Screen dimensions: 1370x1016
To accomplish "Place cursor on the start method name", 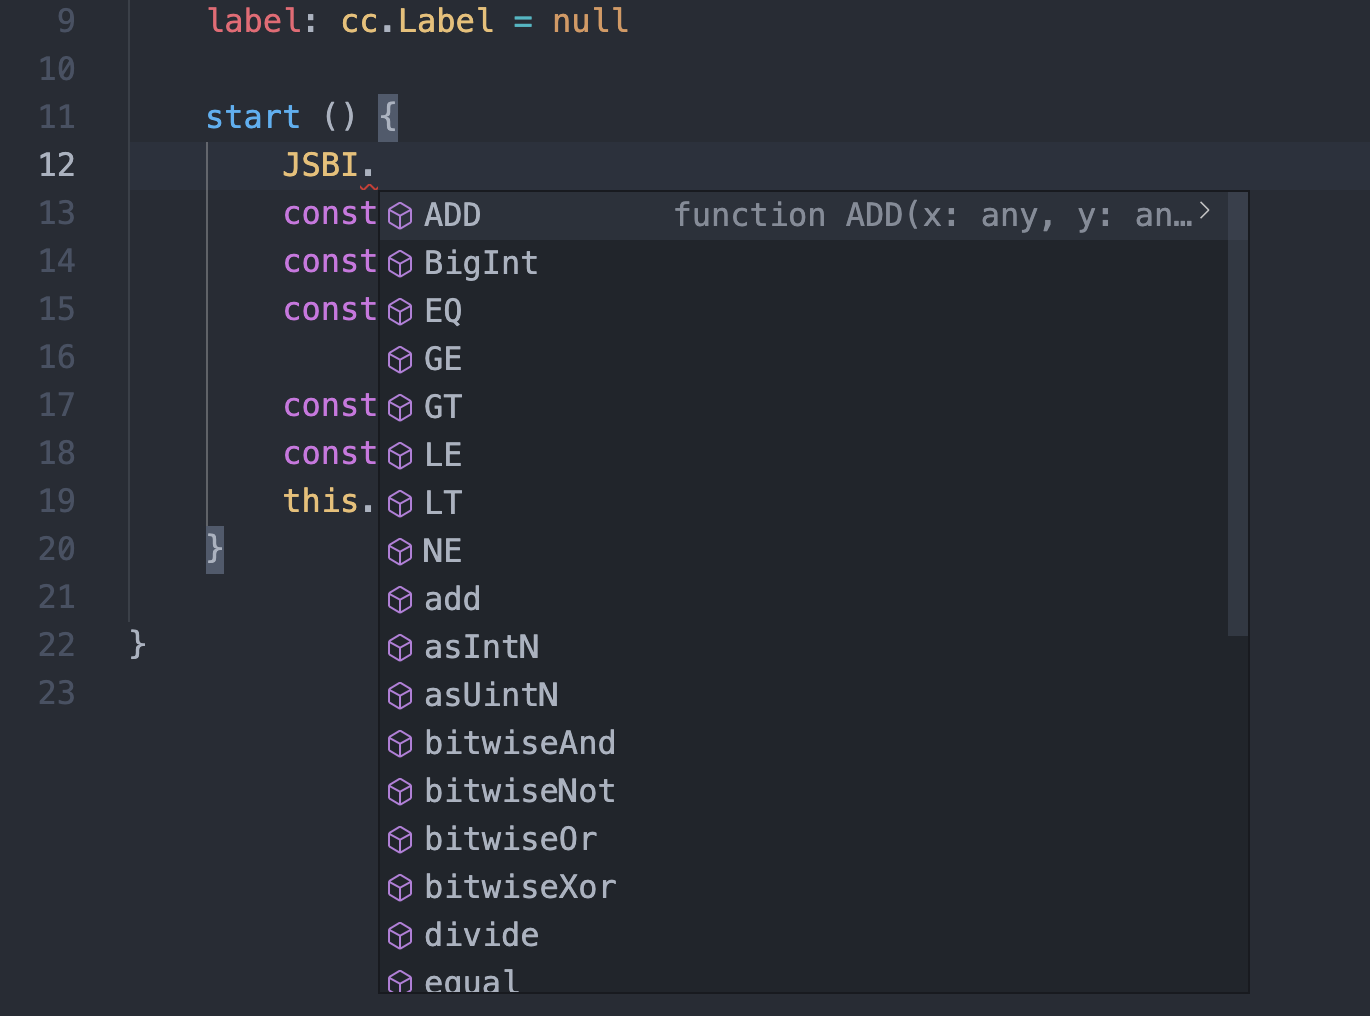I will tap(253, 117).
